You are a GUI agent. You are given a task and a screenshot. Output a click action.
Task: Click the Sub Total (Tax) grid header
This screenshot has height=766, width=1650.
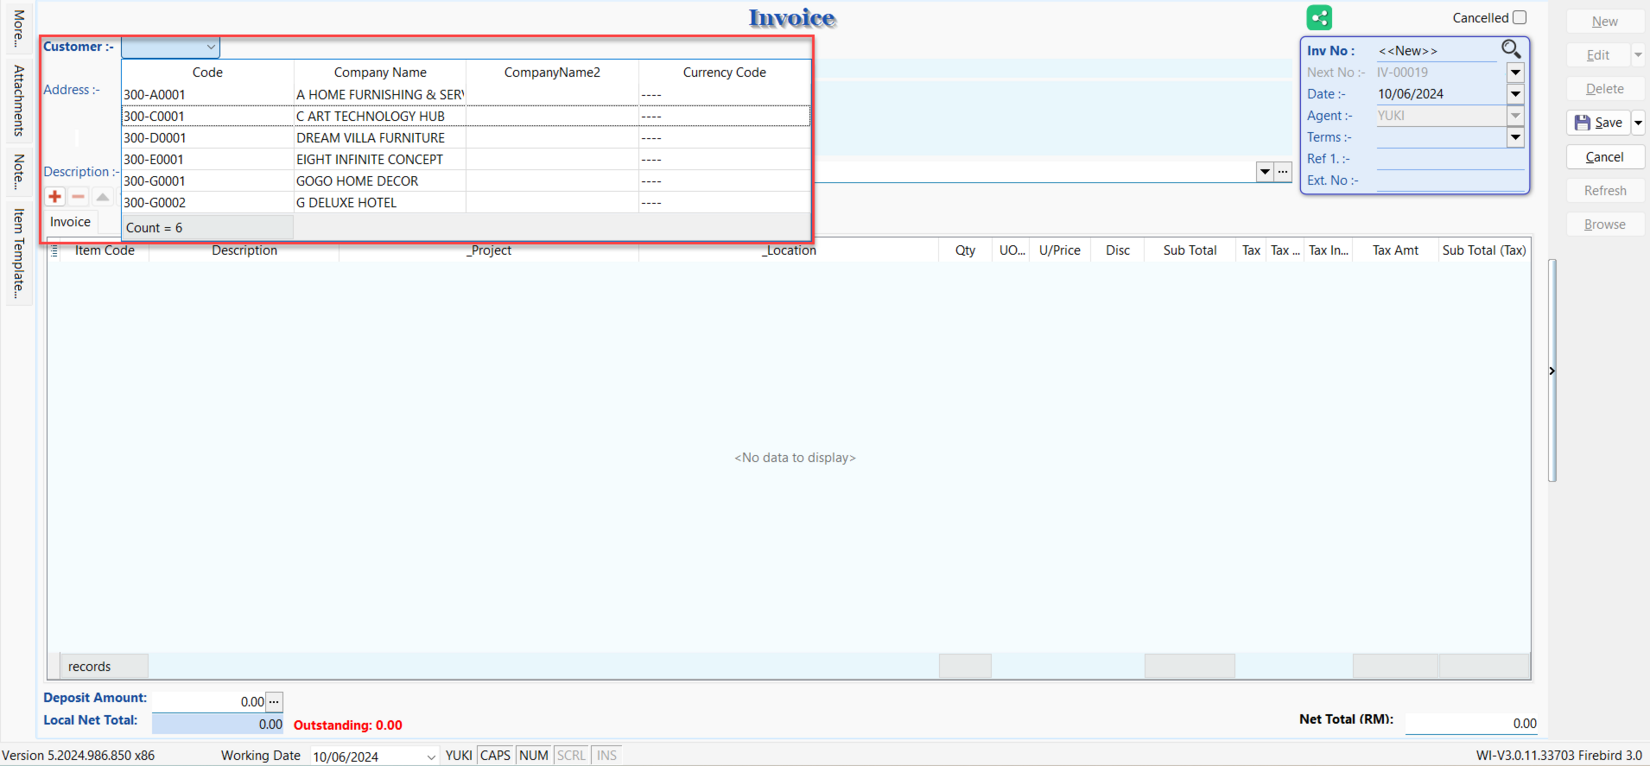pos(1484,250)
